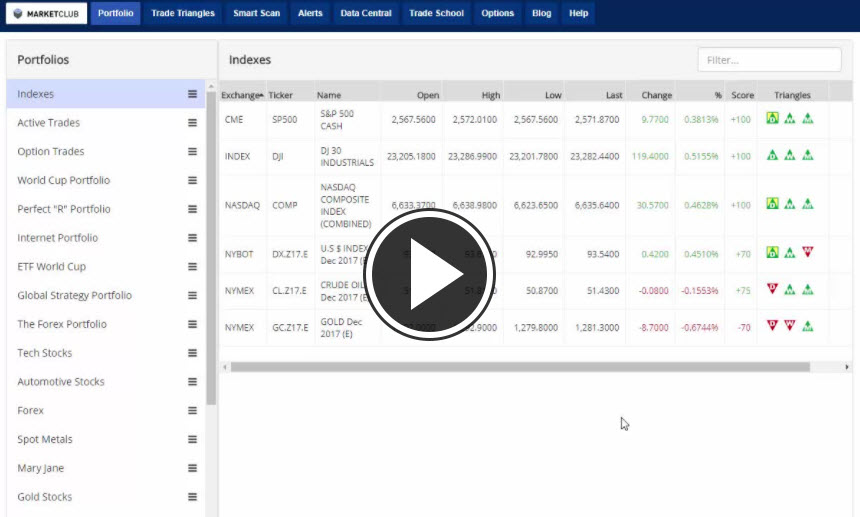Open menu icon for Internet Portfolio
The width and height of the screenshot is (860, 517).
point(193,238)
